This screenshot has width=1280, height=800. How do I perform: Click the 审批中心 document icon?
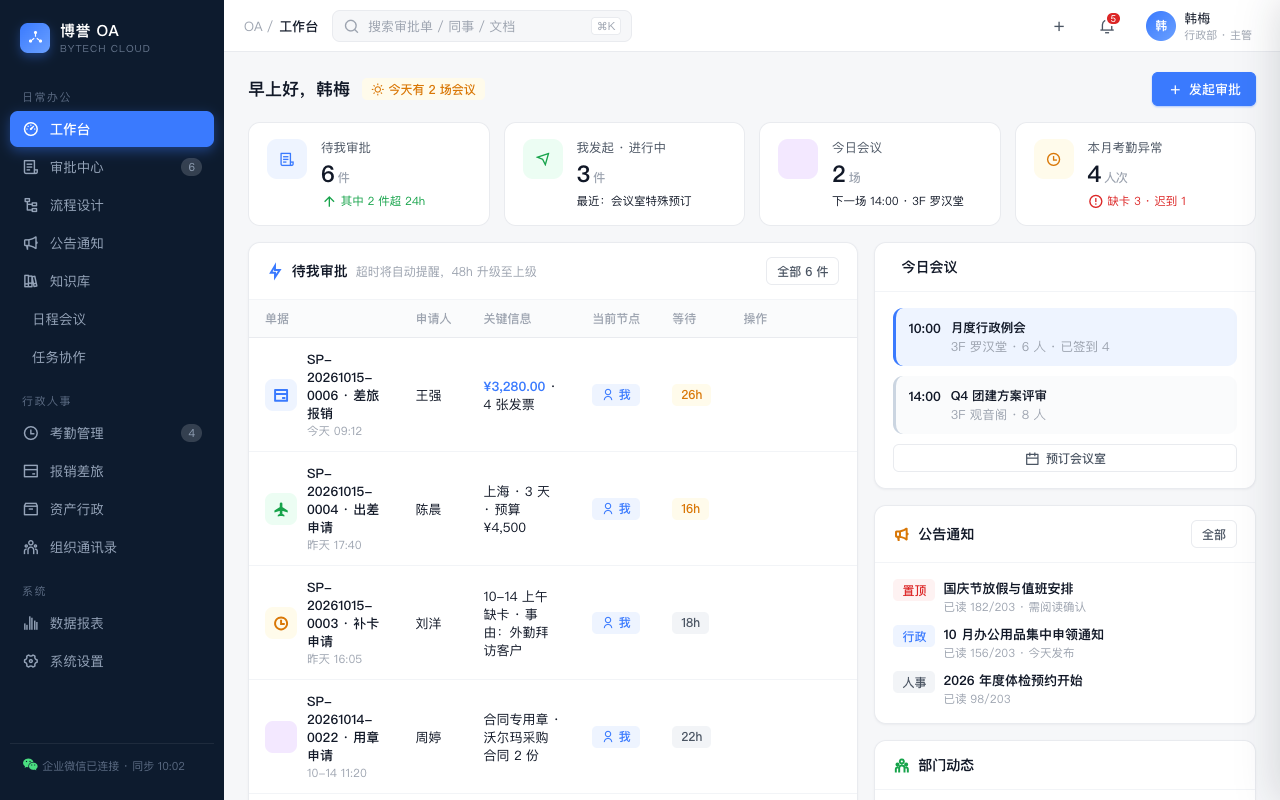pos(31,167)
